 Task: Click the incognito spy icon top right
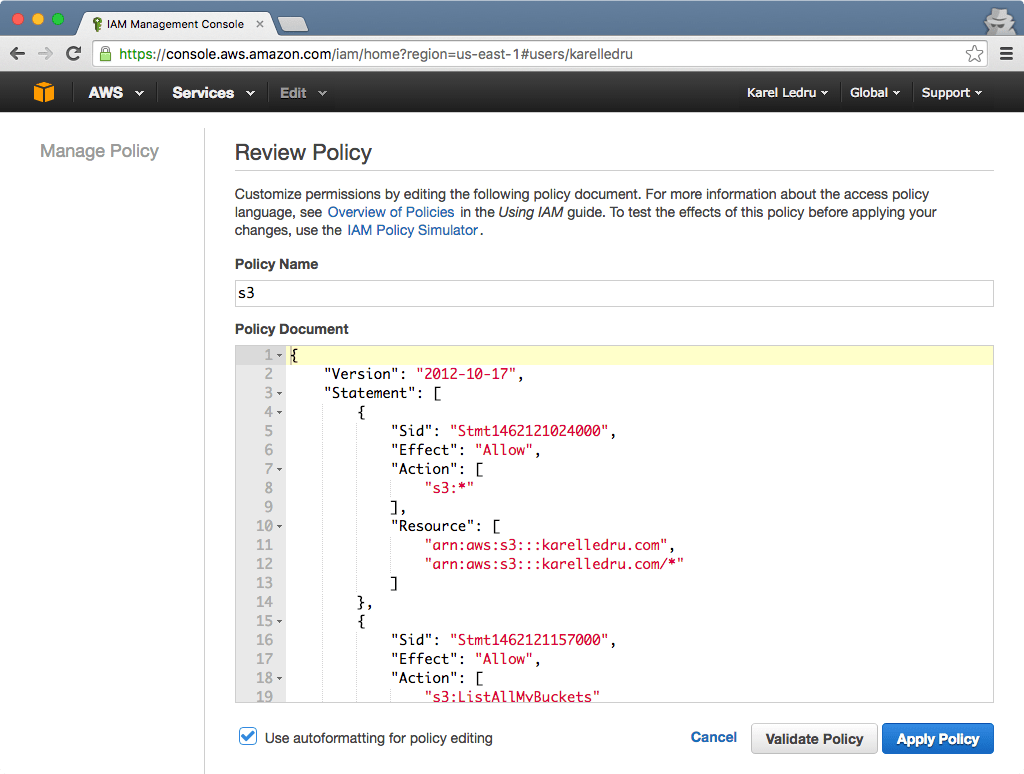pos(1000,21)
